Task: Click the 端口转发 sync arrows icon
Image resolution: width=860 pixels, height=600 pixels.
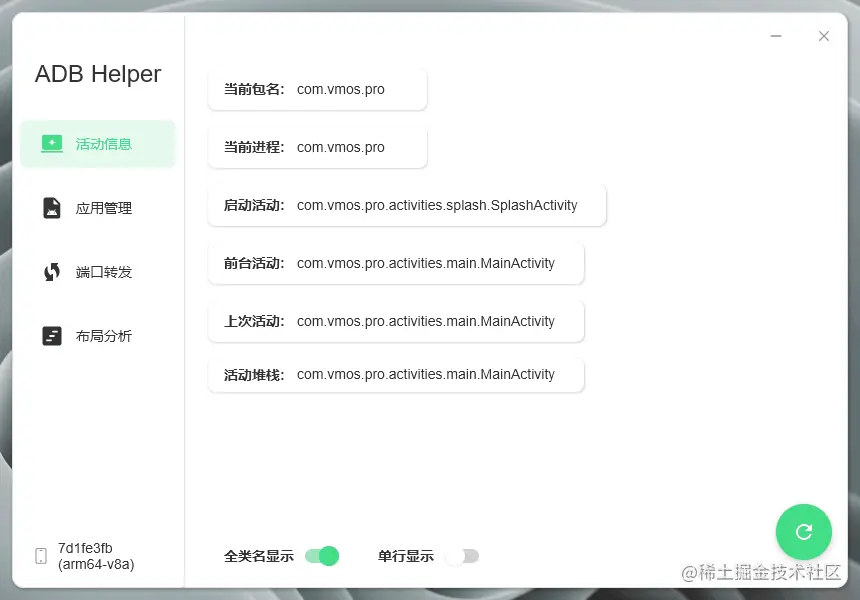Action: (x=52, y=271)
